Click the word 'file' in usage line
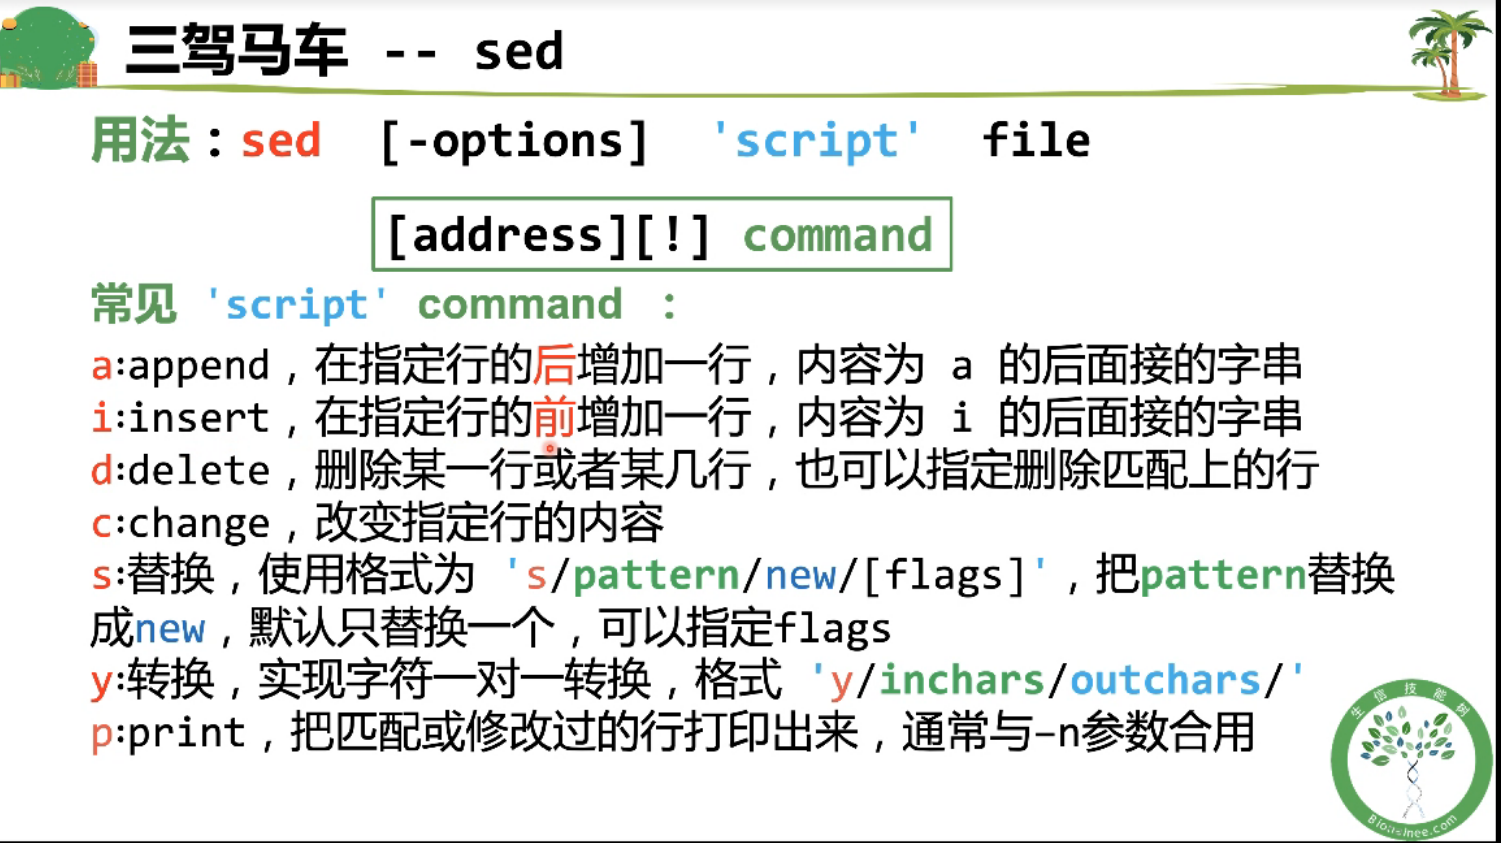The width and height of the screenshot is (1501, 843). point(1036,139)
